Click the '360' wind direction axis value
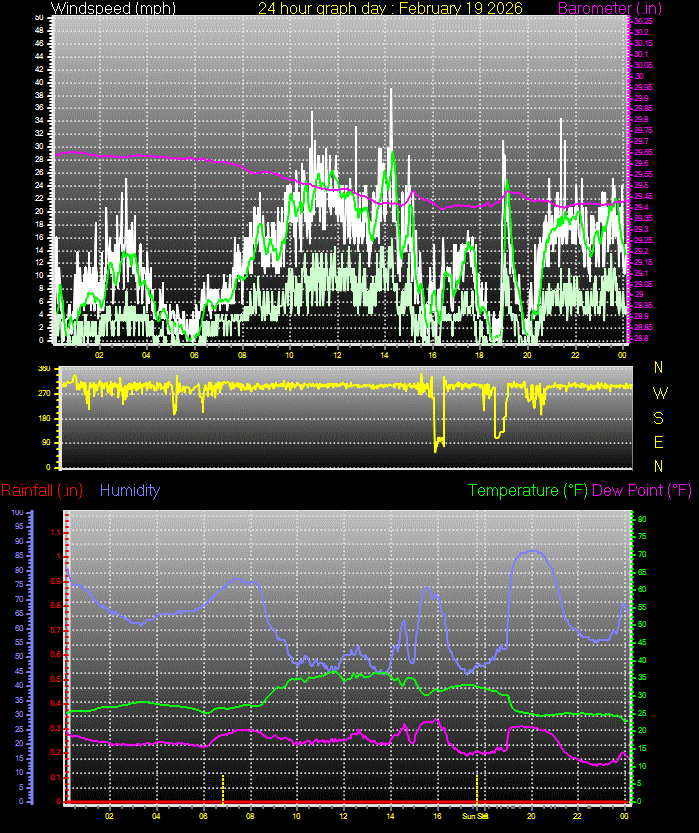This screenshot has width=699, height=833. point(45,369)
